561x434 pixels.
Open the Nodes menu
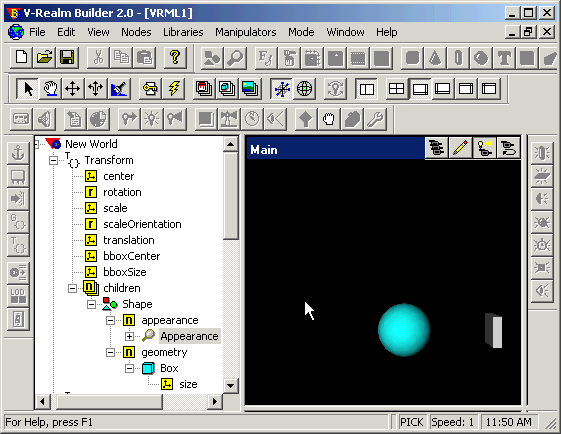[x=136, y=32]
